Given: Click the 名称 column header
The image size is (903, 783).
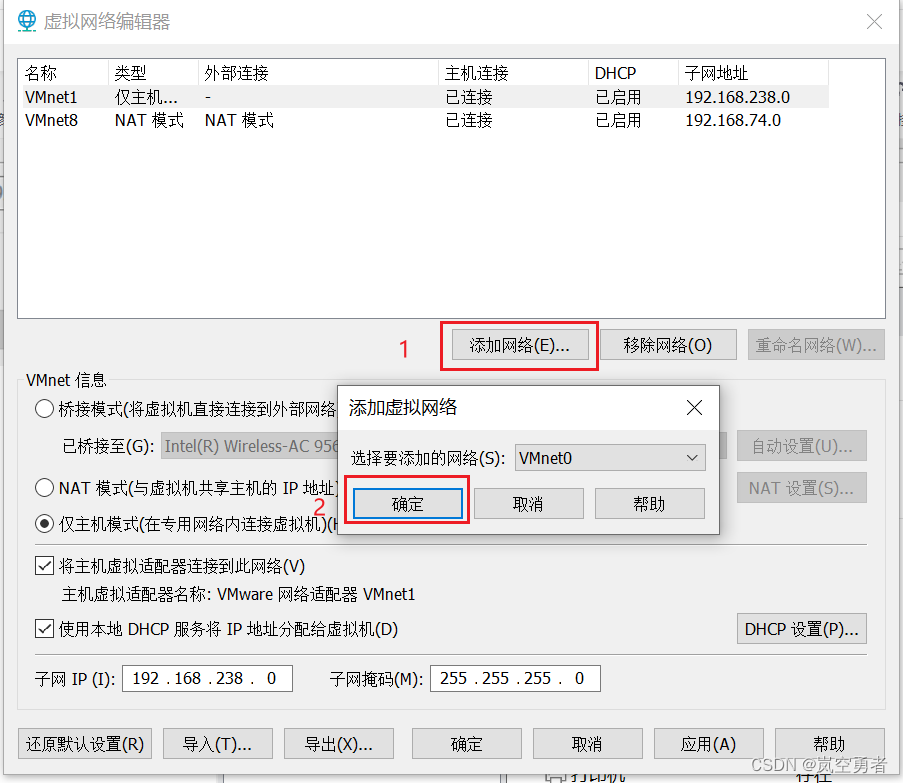Looking at the screenshot, I should pos(65,73).
